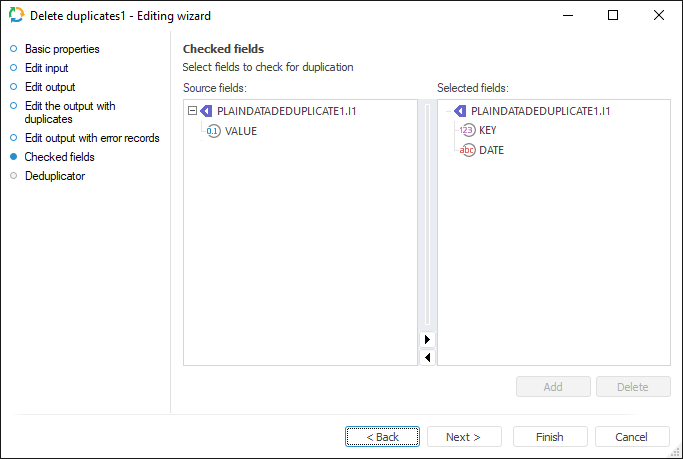
Task: Go to Basic properties step
Action: 62,49
